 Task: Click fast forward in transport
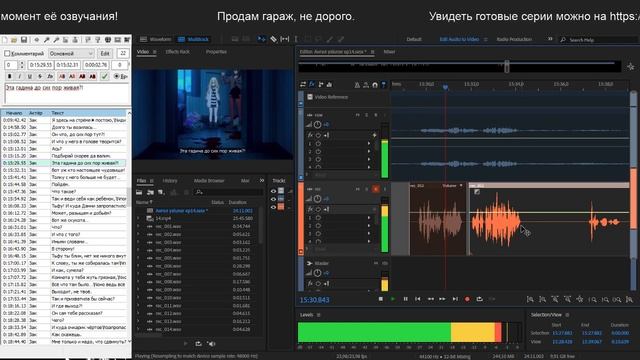click(x=442, y=299)
